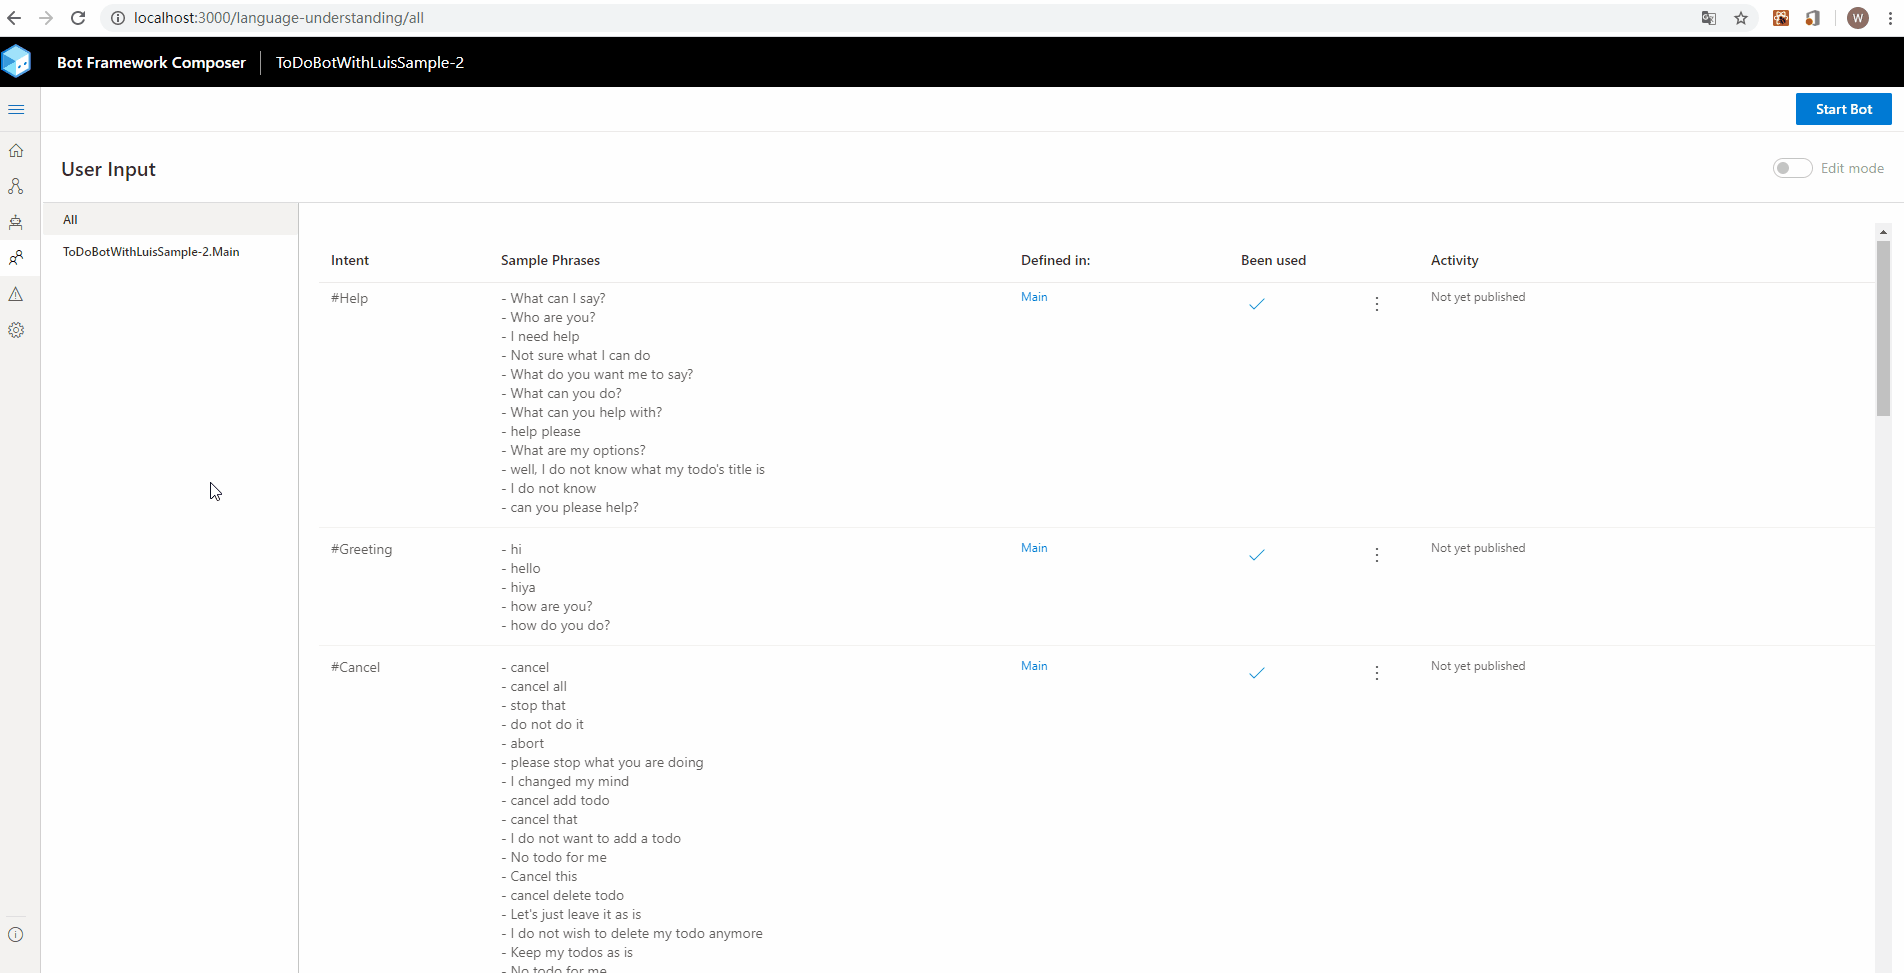This screenshot has height=973, width=1904.
Task: Click the Been used column header
Action: coord(1273,260)
